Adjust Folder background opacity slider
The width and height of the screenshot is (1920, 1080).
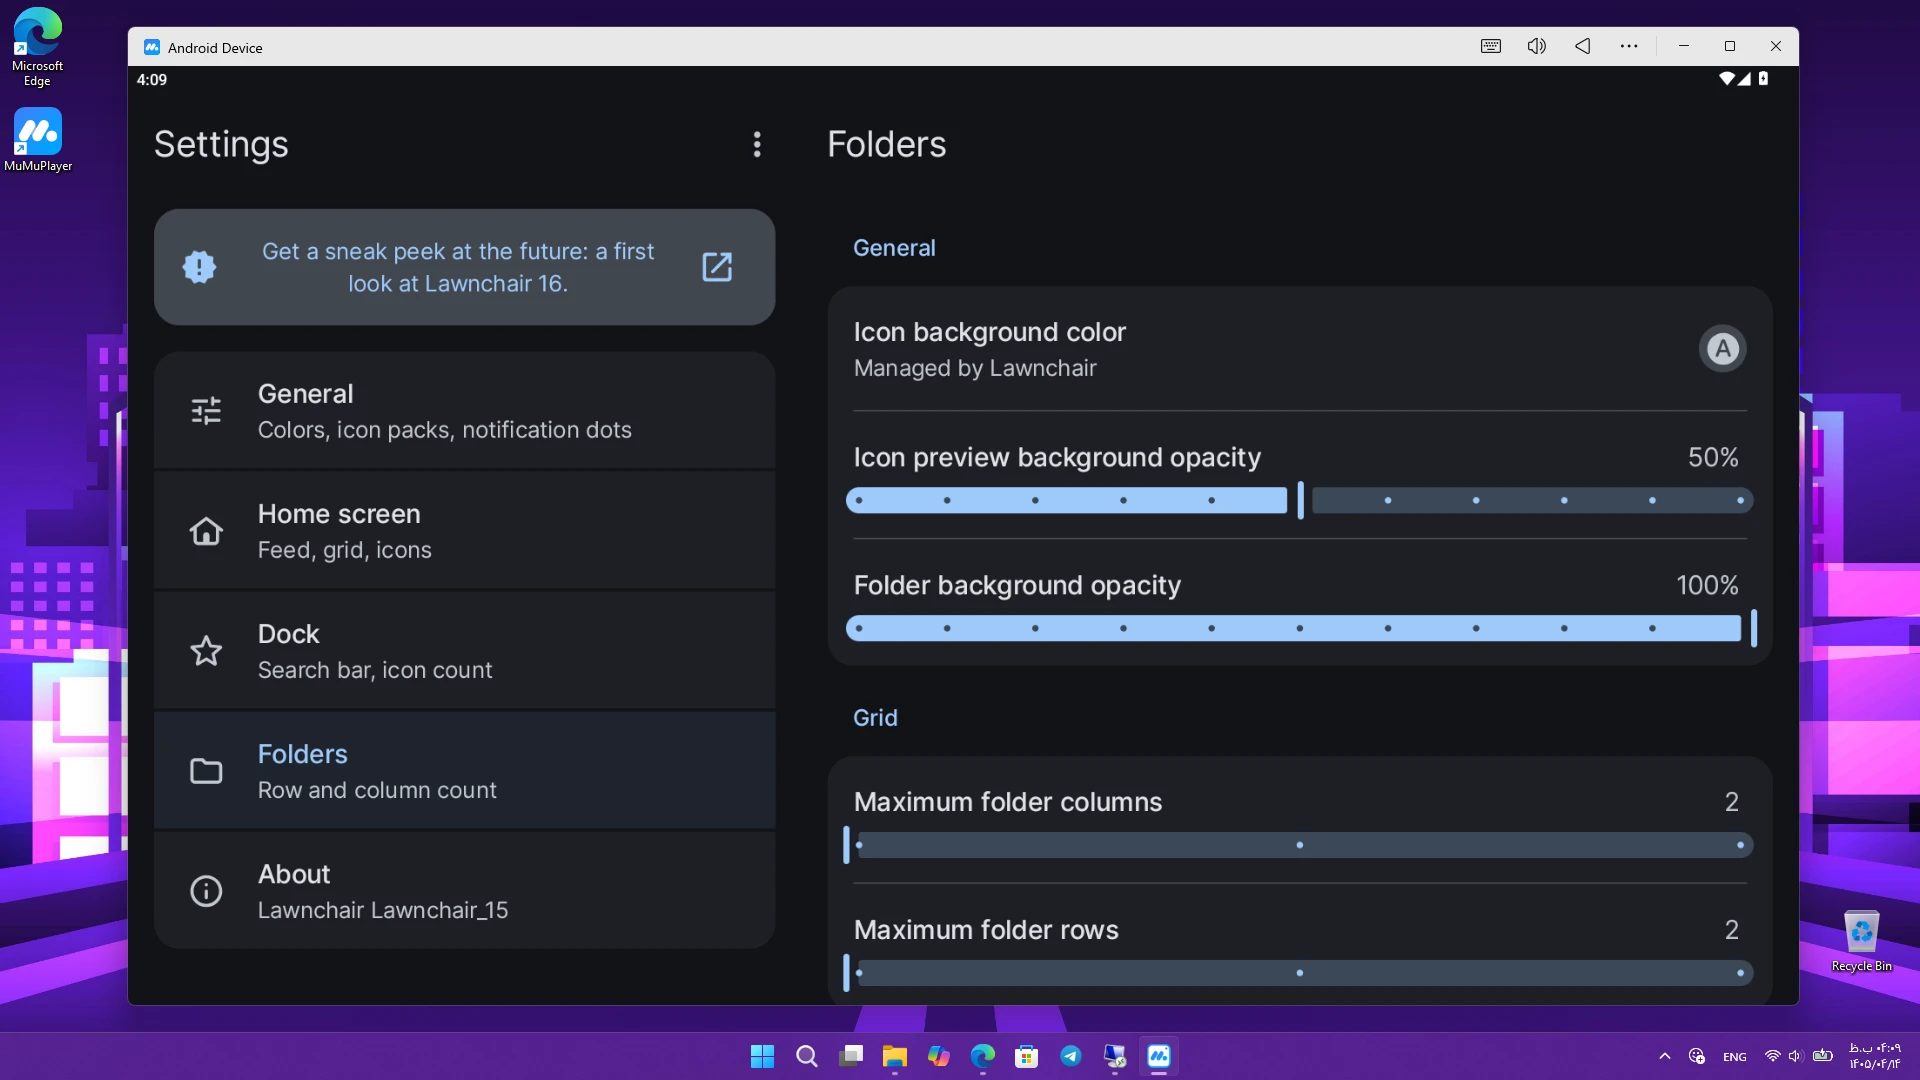click(1300, 628)
